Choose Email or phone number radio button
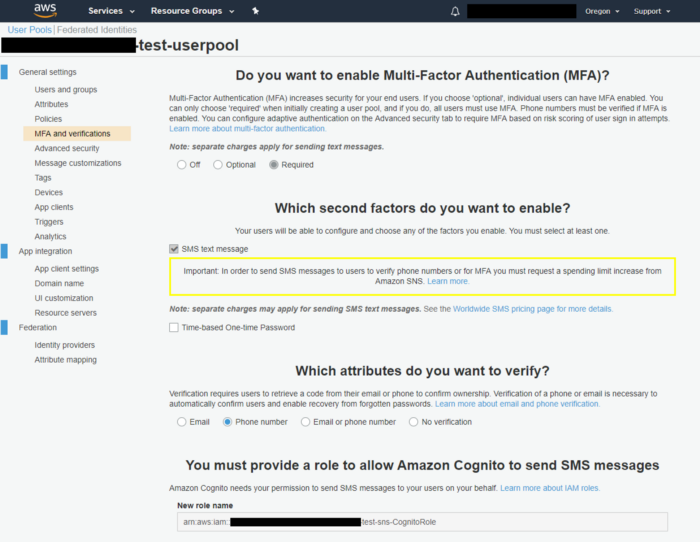 305,422
